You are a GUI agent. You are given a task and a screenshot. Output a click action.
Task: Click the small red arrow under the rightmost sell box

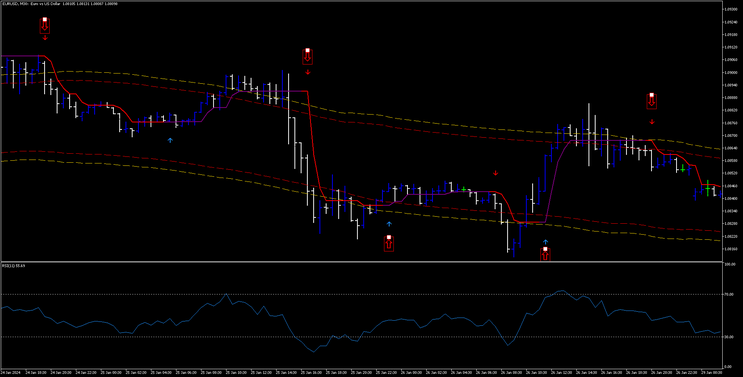[652, 122]
